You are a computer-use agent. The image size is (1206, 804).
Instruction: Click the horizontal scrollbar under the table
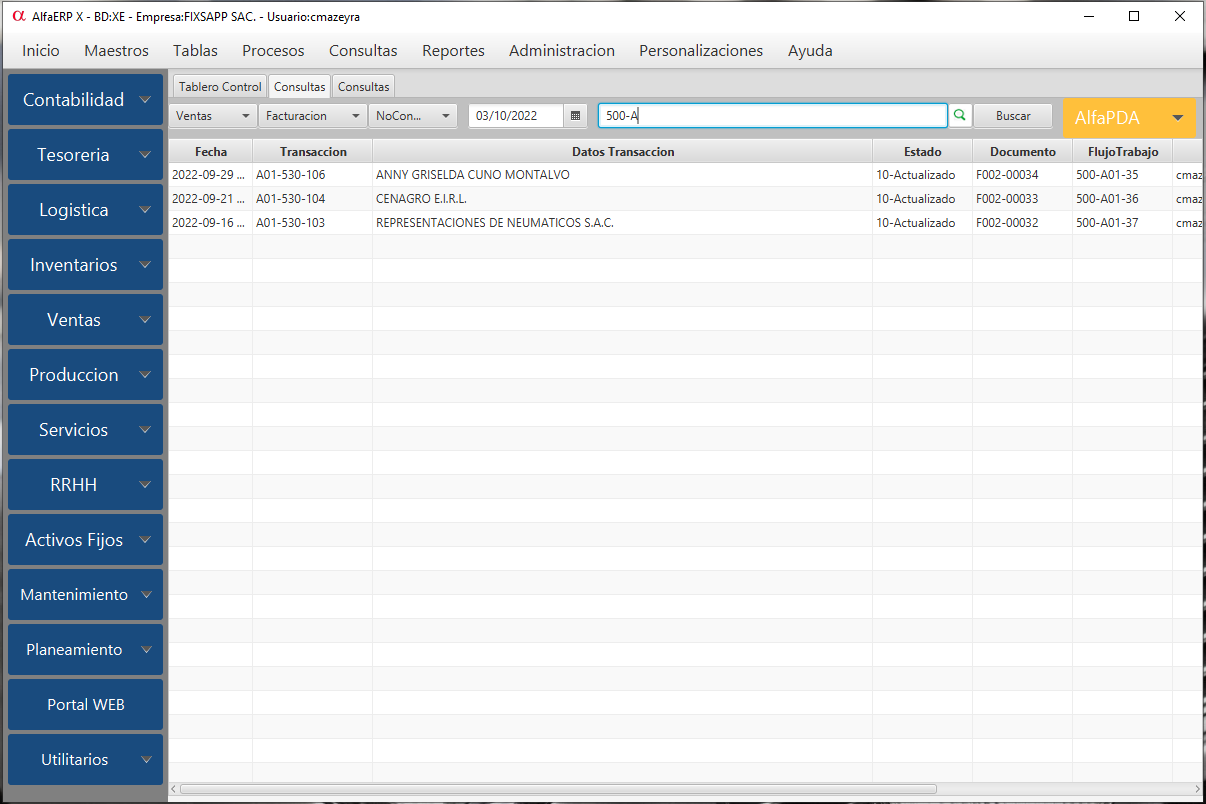[x=558, y=789]
